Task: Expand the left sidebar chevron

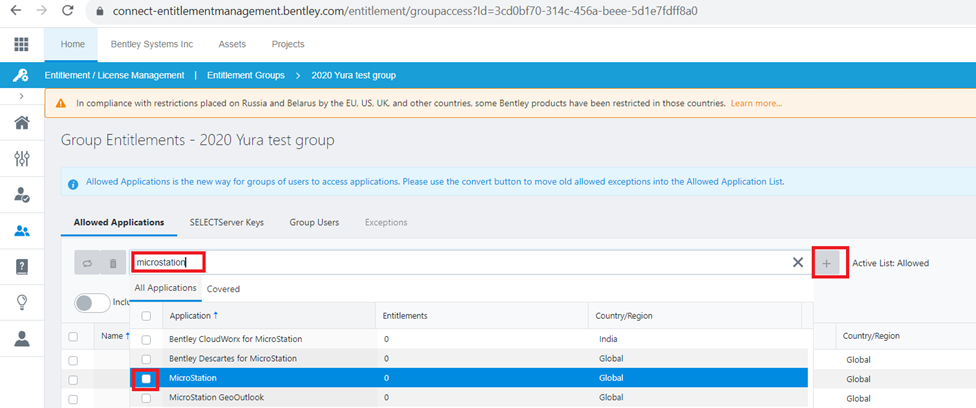Action: pos(21,95)
